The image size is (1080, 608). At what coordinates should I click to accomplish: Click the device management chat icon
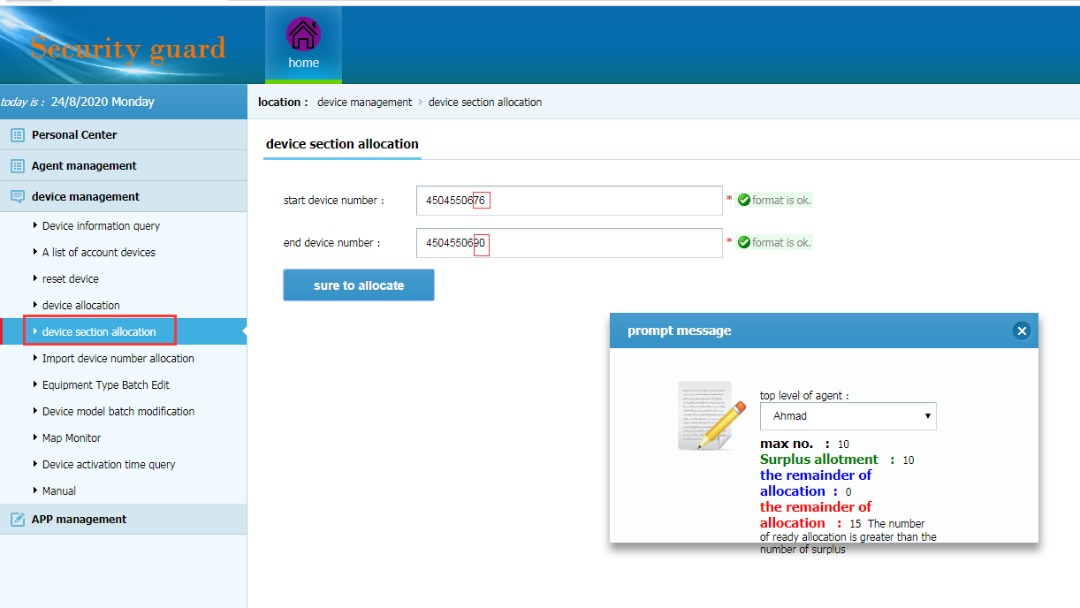tap(17, 197)
